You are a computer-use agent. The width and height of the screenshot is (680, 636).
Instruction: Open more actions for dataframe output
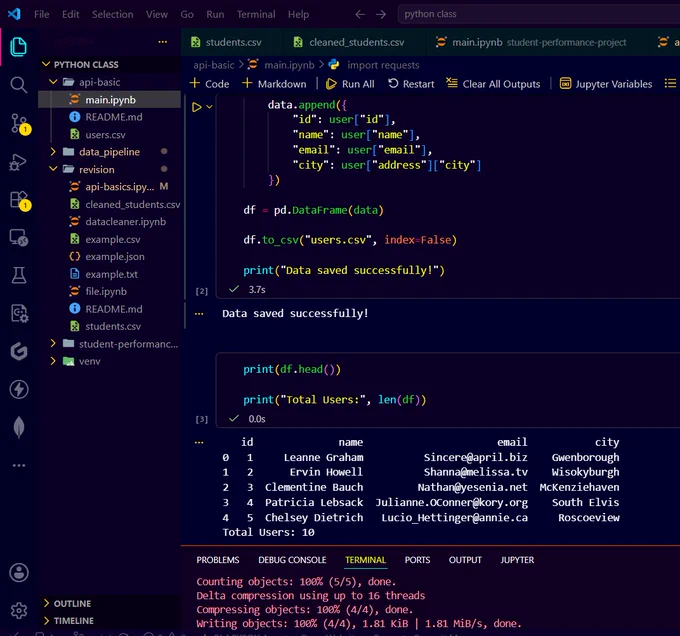click(x=199, y=443)
